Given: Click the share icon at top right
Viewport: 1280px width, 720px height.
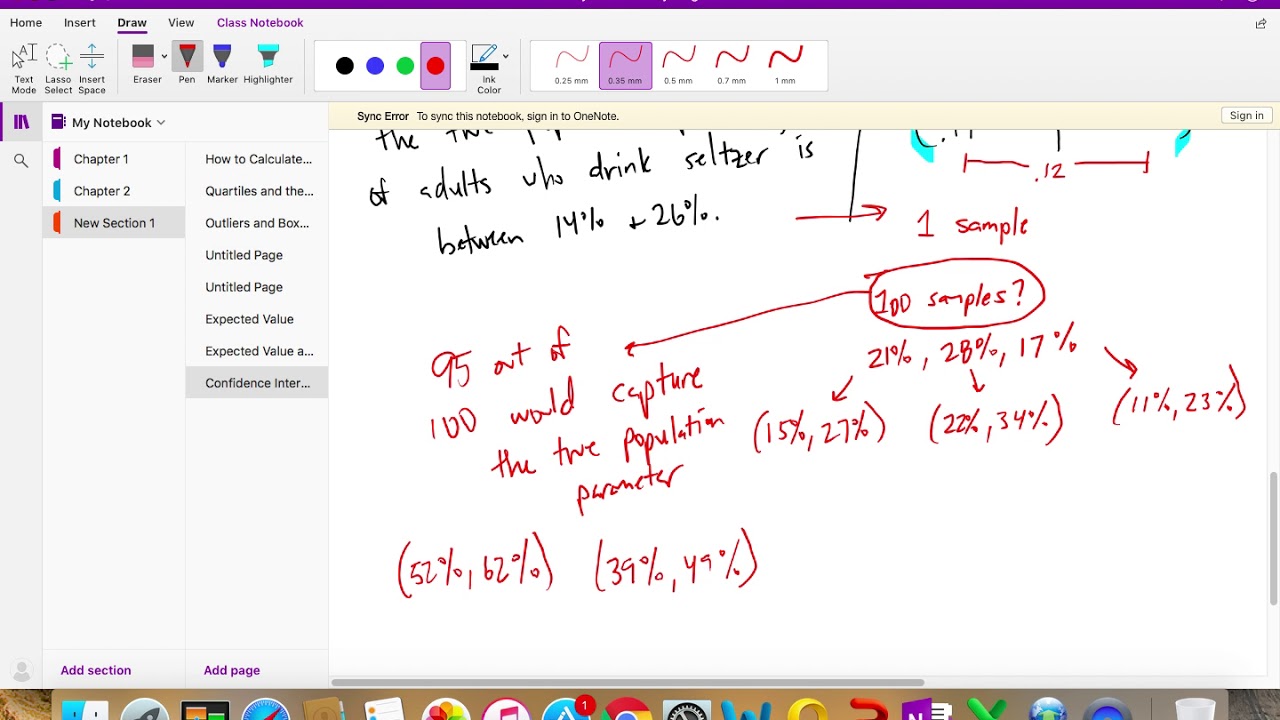Looking at the screenshot, I should coord(1261,23).
